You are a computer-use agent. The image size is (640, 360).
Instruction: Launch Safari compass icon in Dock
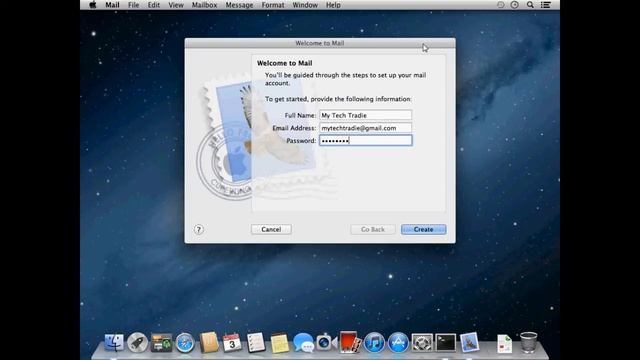tap(185, 342)
